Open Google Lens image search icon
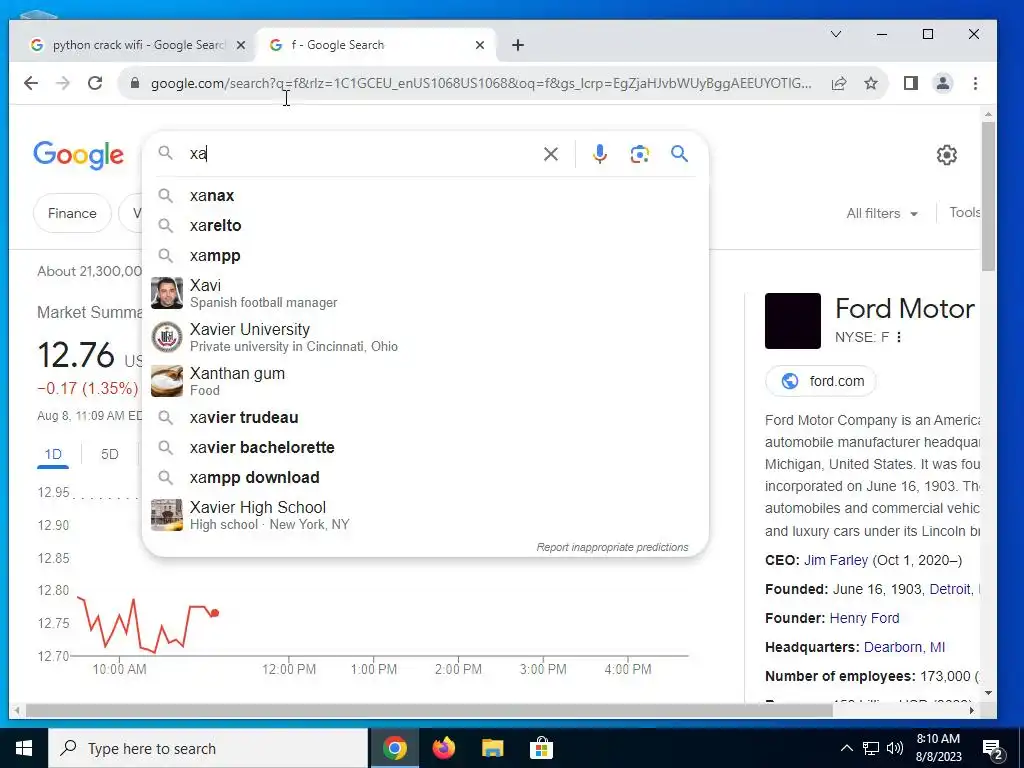 pos(639,154)
